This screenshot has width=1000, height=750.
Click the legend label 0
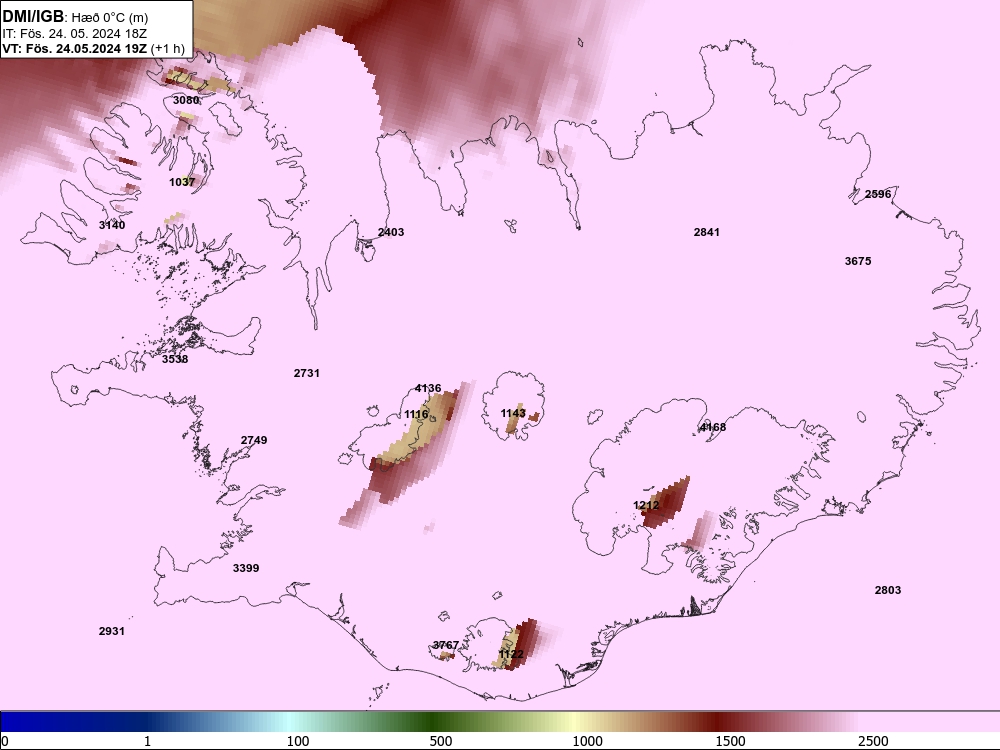coord(6,741)
